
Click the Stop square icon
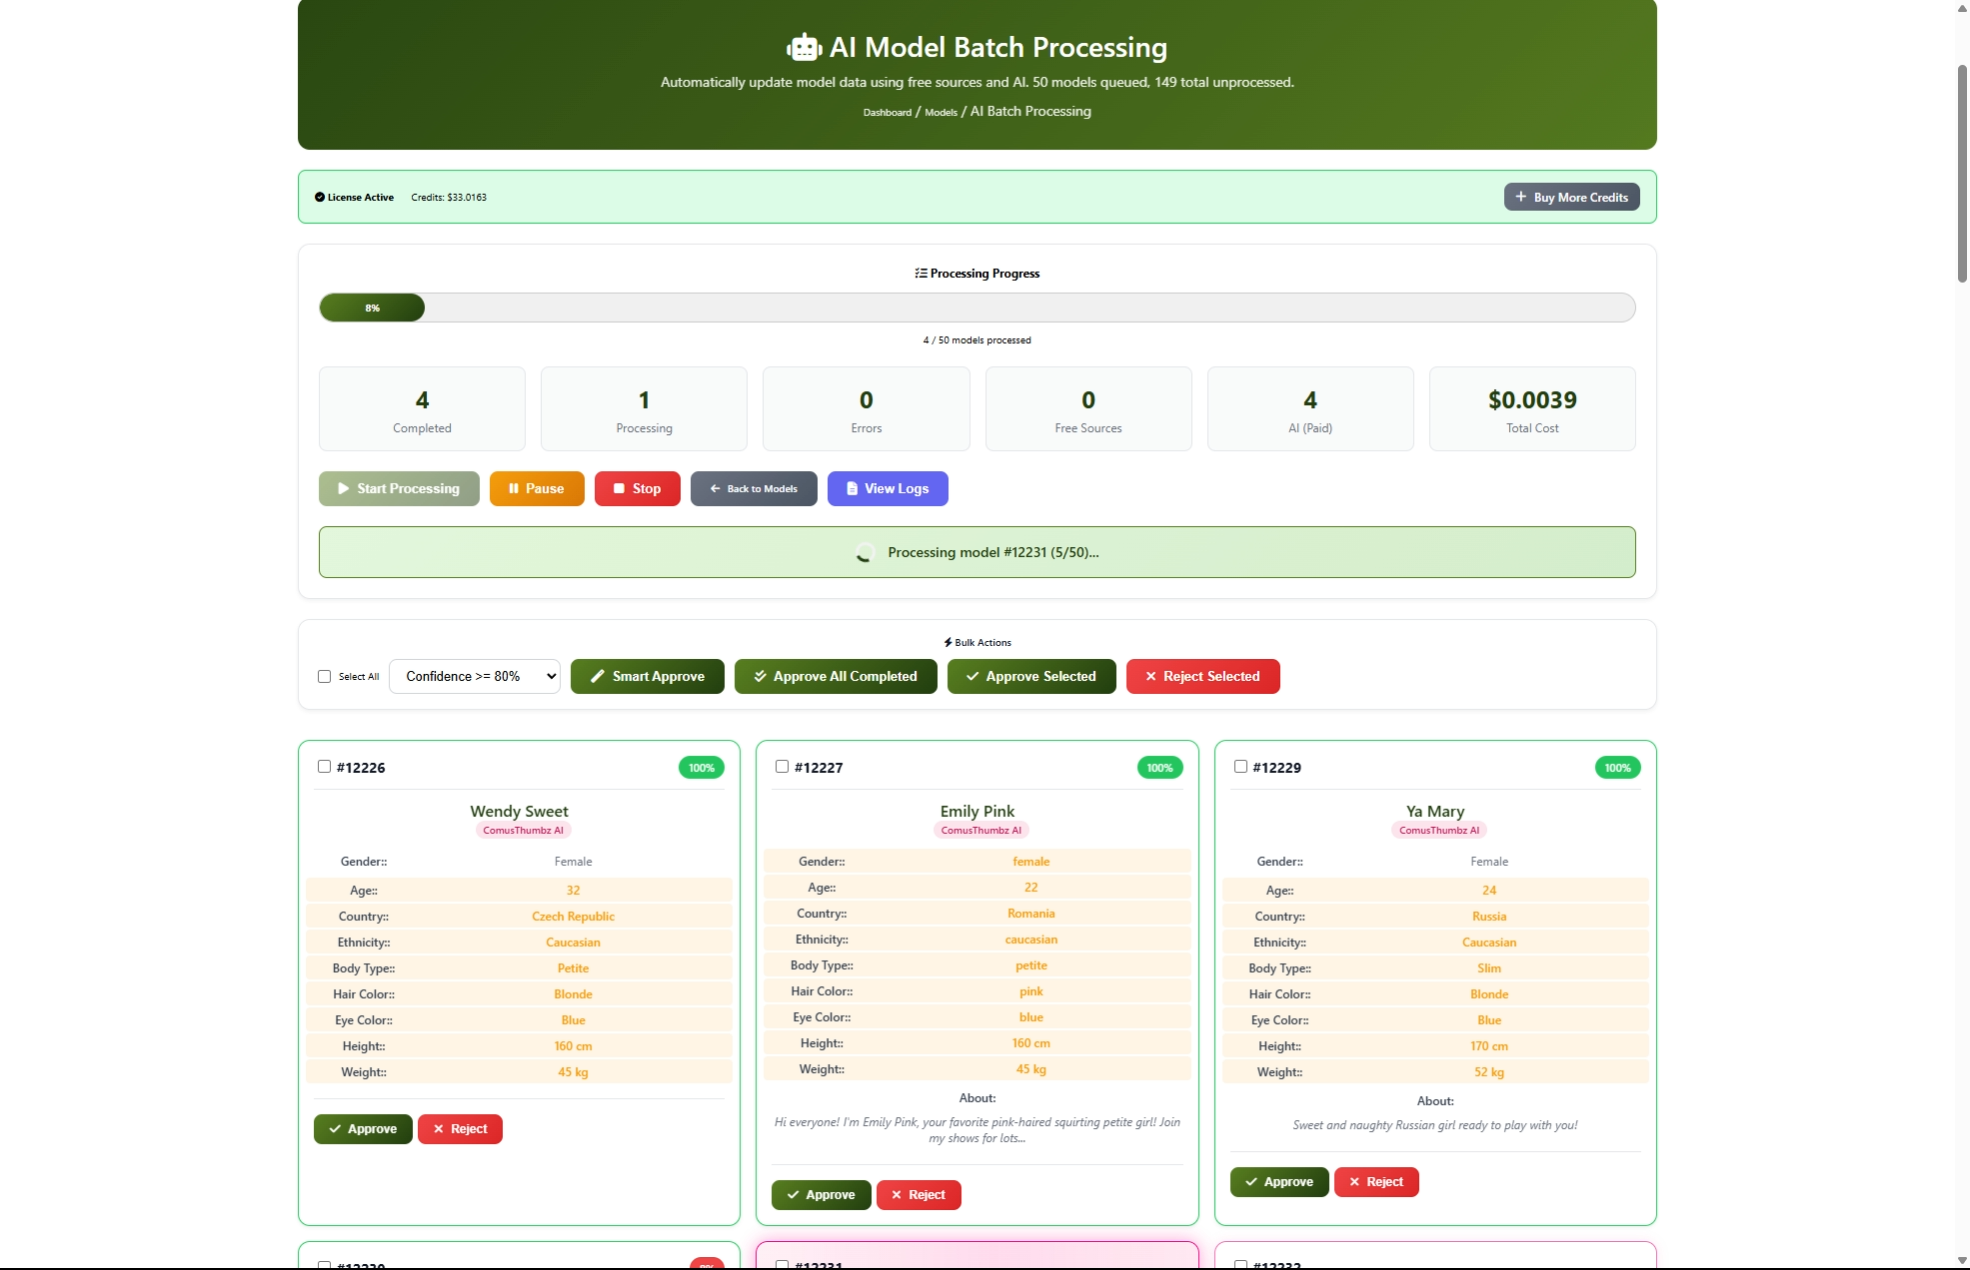click(x=618, y=488)
